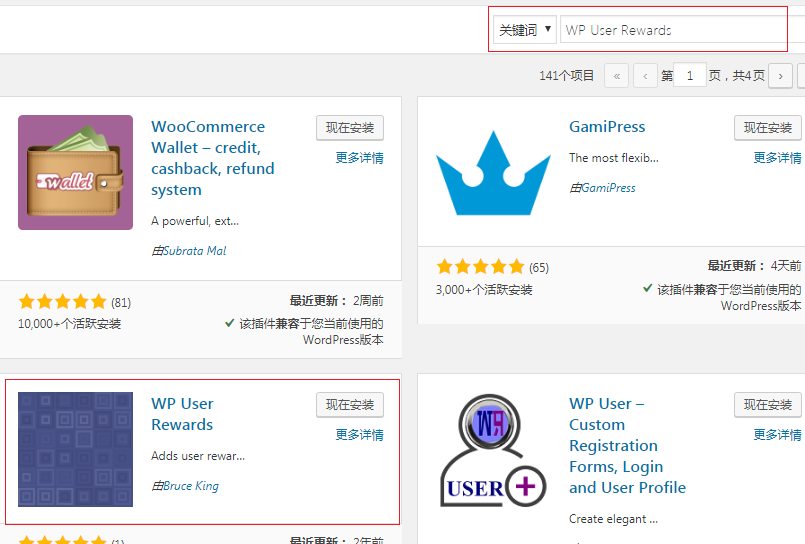Focus the WP User Rewards search field
This screenshot has height=544, width=805.
(682, 30)
